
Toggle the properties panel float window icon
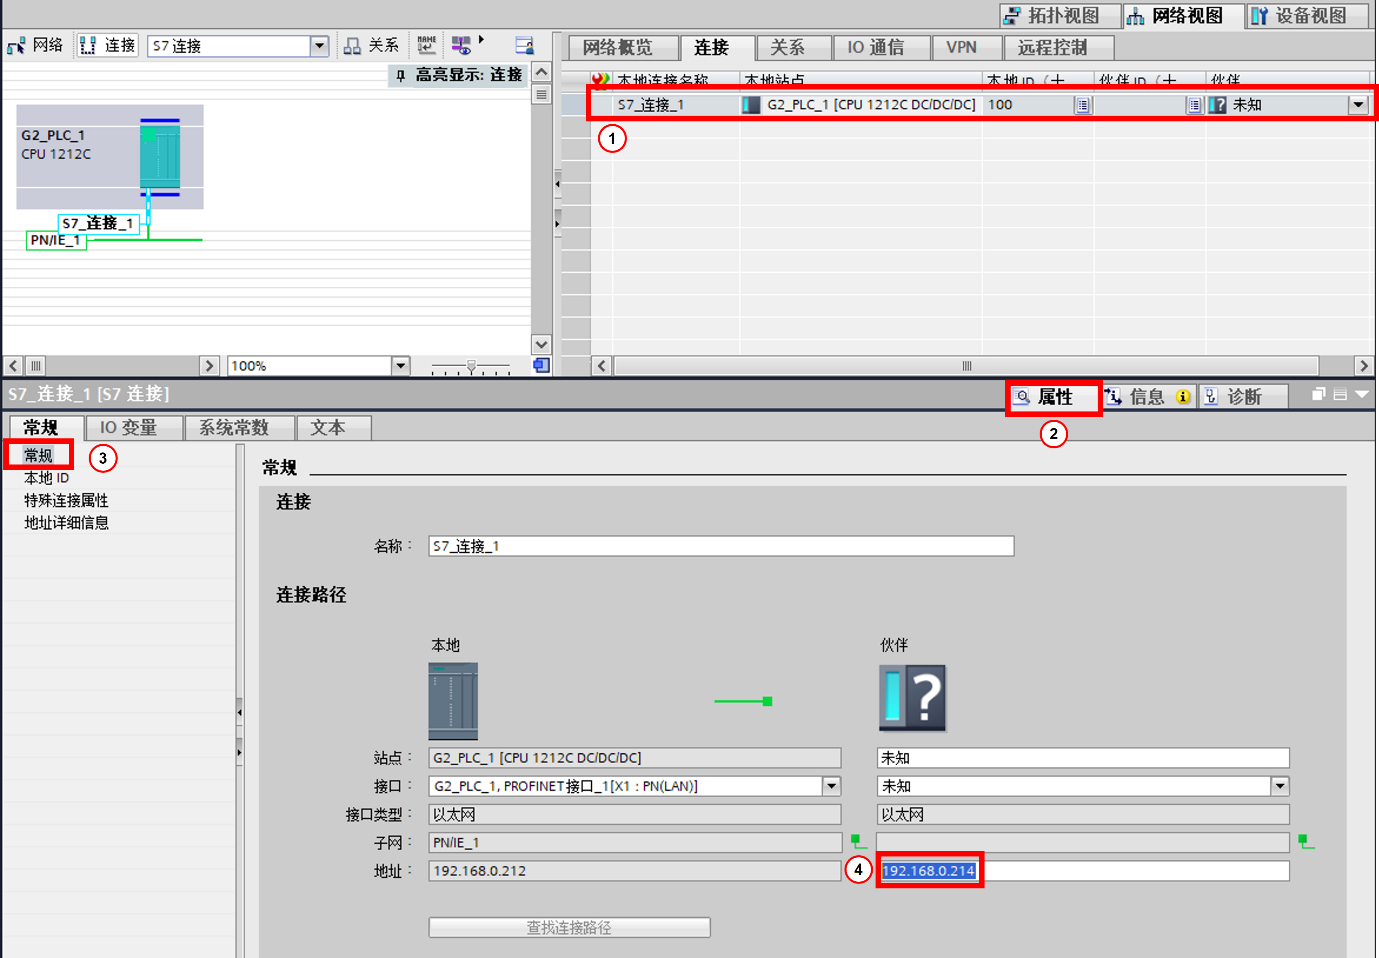1318,395
